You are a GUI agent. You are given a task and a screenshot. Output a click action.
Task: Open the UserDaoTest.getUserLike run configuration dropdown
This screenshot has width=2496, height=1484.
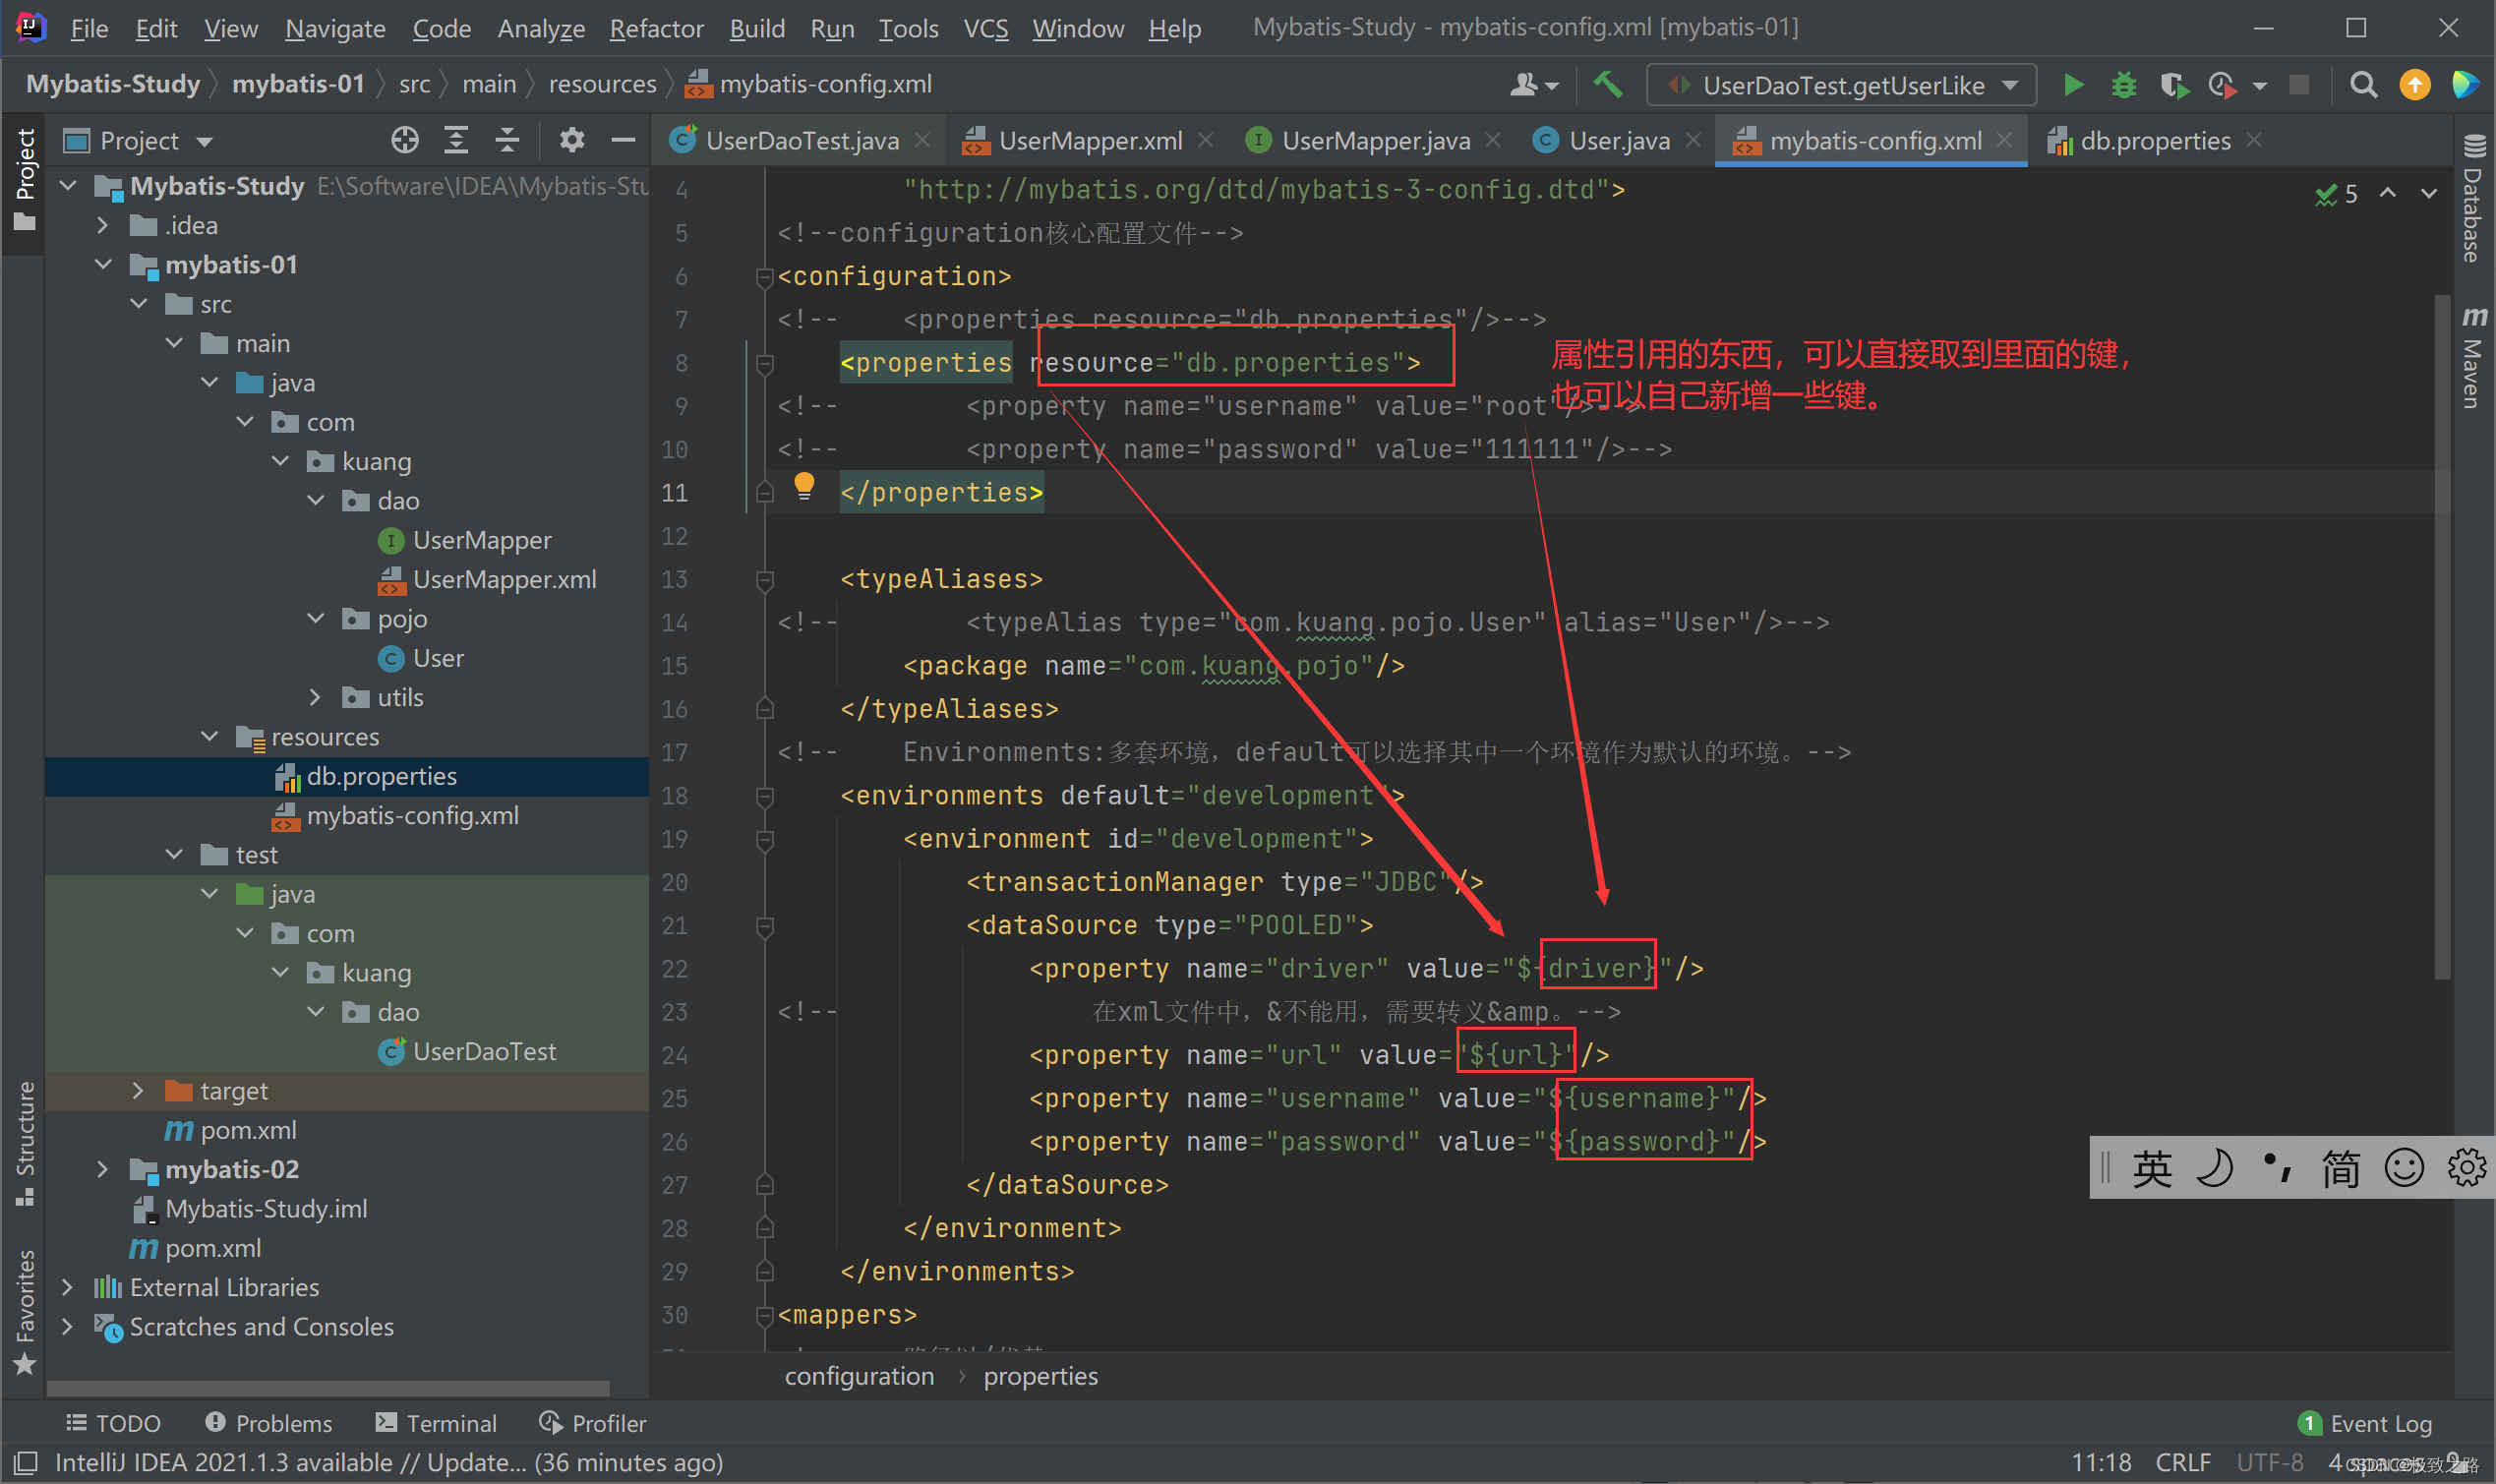point(1841,85)
